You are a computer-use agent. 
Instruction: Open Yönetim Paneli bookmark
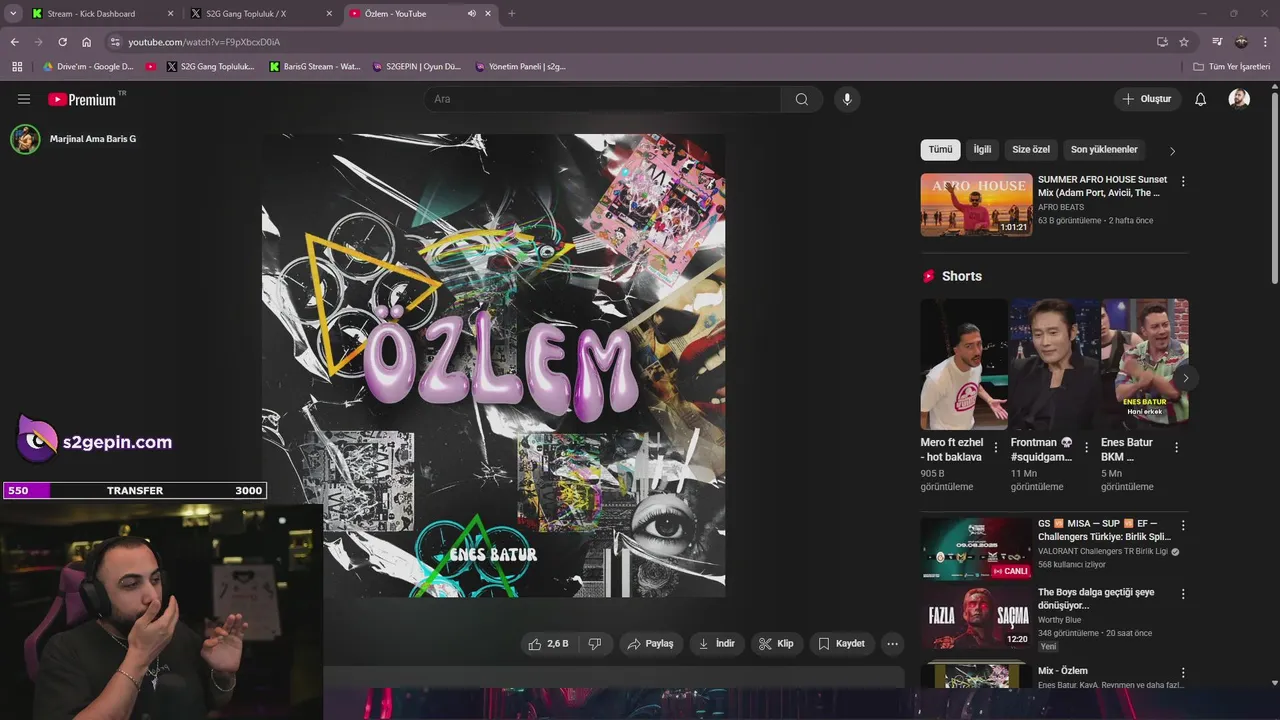point(521,67)
